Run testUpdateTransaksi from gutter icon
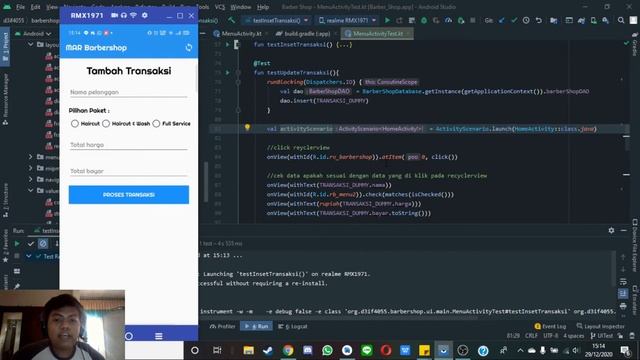The height and width of the screenshot is (360, 640). click(x=228, y=73)
